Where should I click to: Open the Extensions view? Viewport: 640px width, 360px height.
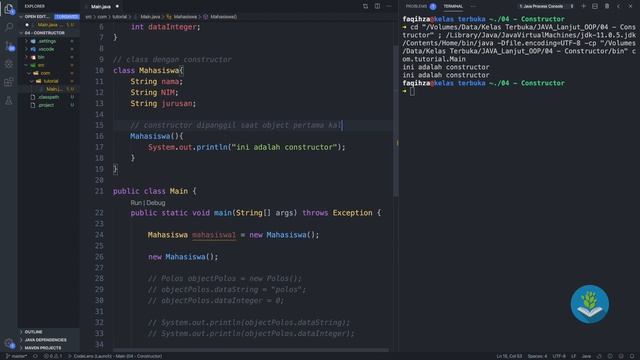[x=9, y=82]
